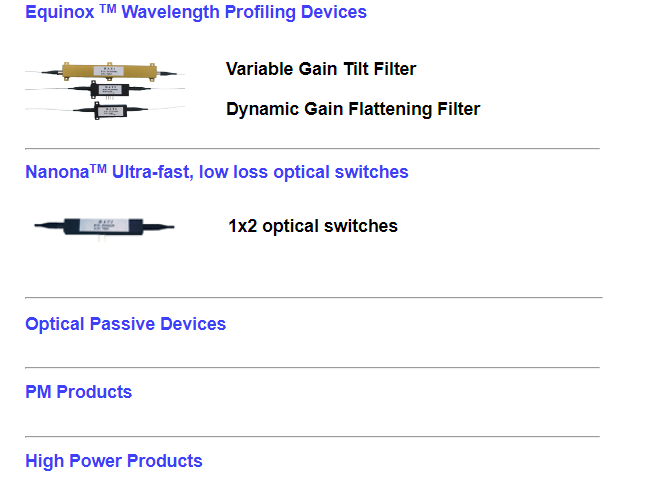This screenshot has width=664, height=497.
Task: Open the 1x2 optical switches product
Action: click(x=312, y=226)
